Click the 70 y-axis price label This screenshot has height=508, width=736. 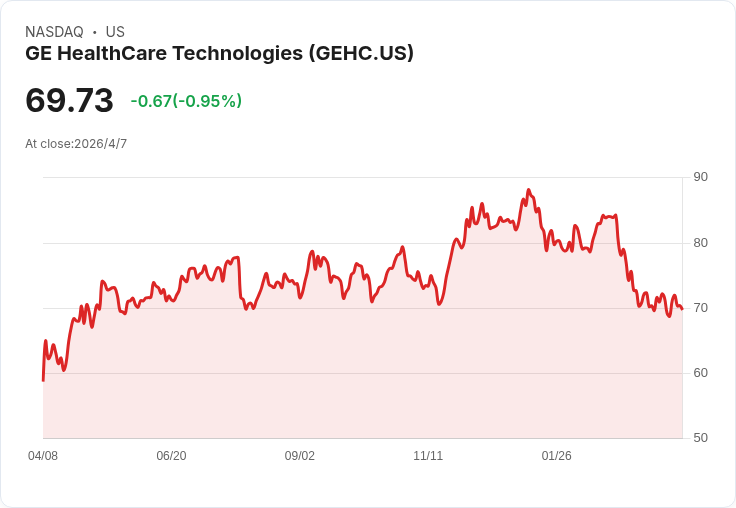(x=700, y=308)
